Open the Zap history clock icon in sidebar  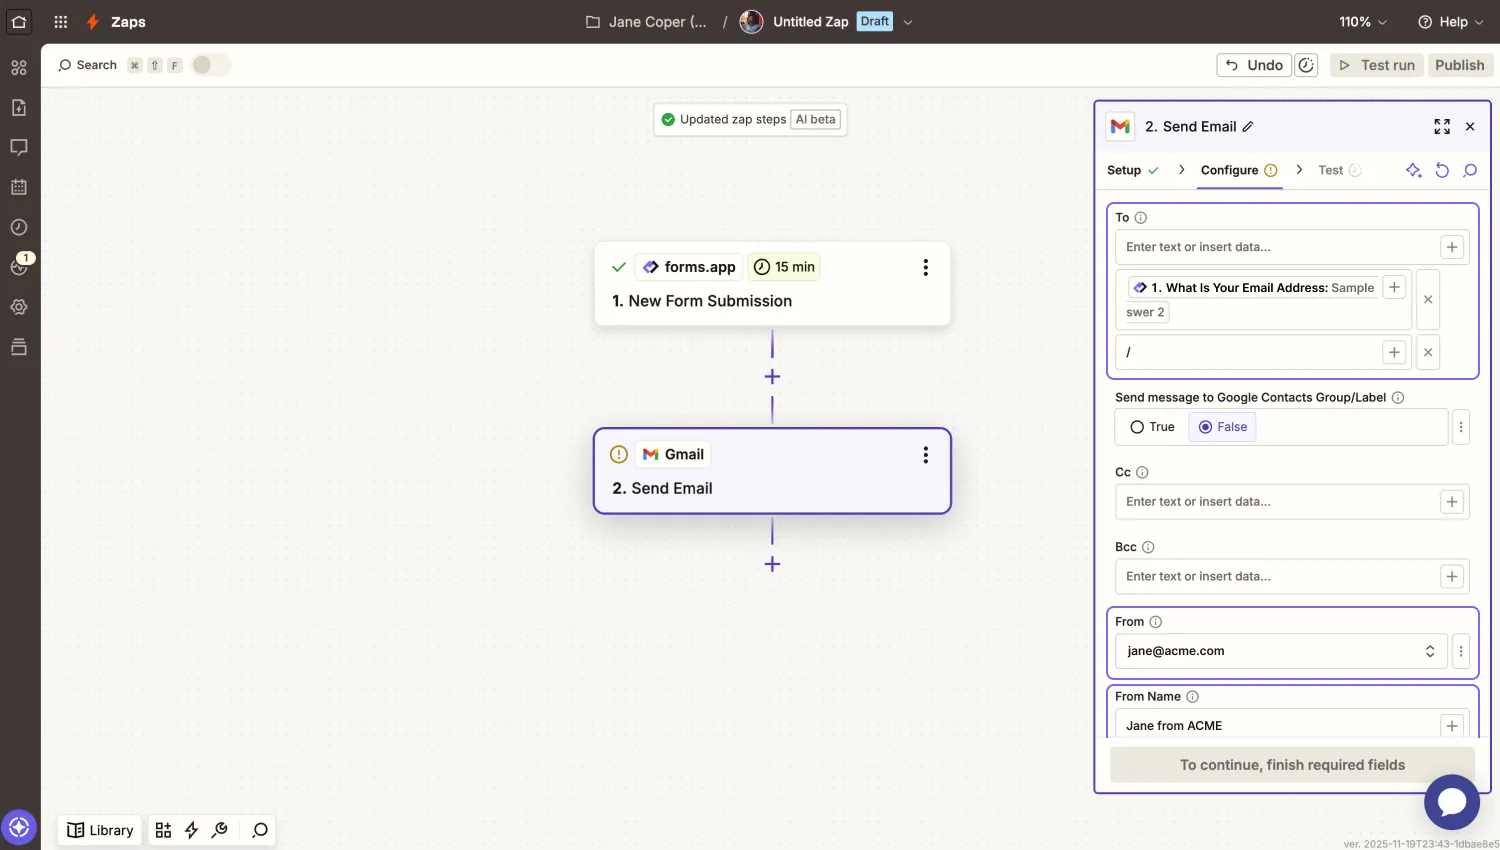pos(18,227)
